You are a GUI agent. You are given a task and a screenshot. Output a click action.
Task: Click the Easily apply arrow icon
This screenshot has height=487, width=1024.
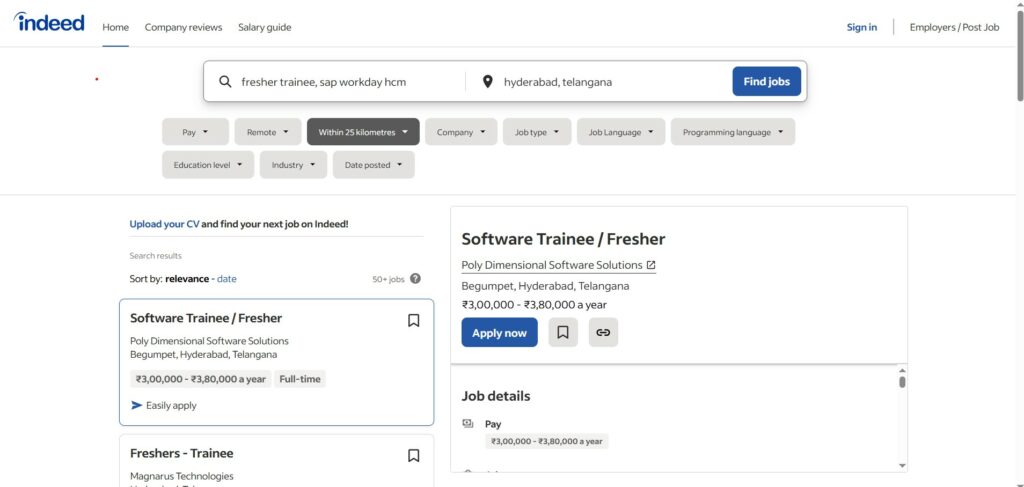[x=137, y=406]
